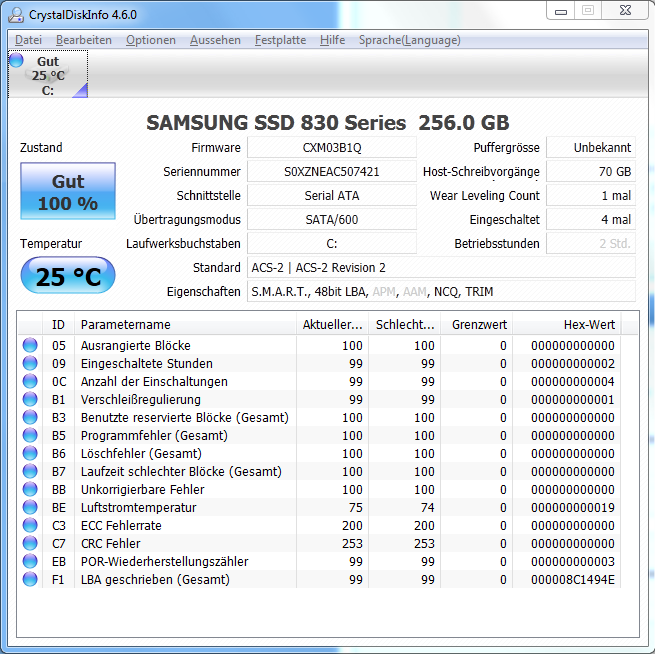The width and height of the screenshot is (655, 654).
Task: Click status icon for ECC Fehlerrate row
Action: pos(30,525)
